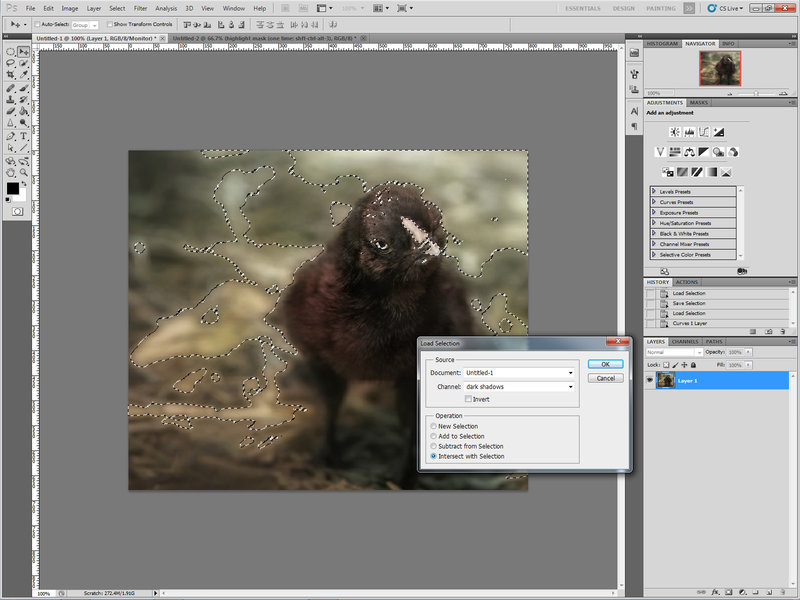Choose Subtract from Selection operation
This screenshot has height=600, width=800.
pyautogui.click(x=433, y=446)
